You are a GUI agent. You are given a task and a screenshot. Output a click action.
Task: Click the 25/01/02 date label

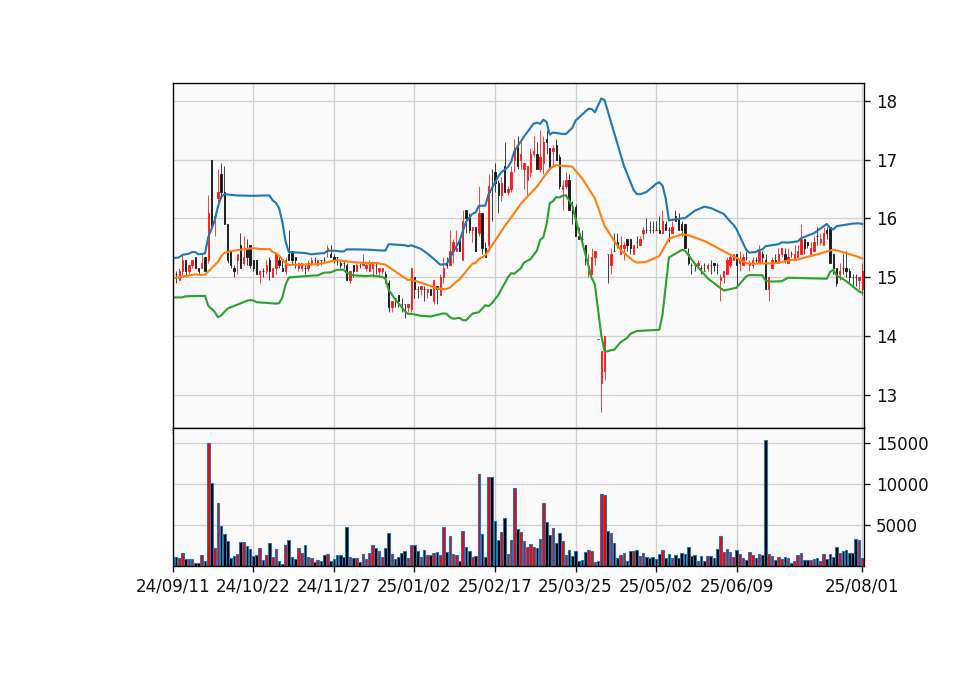[414, 586]
